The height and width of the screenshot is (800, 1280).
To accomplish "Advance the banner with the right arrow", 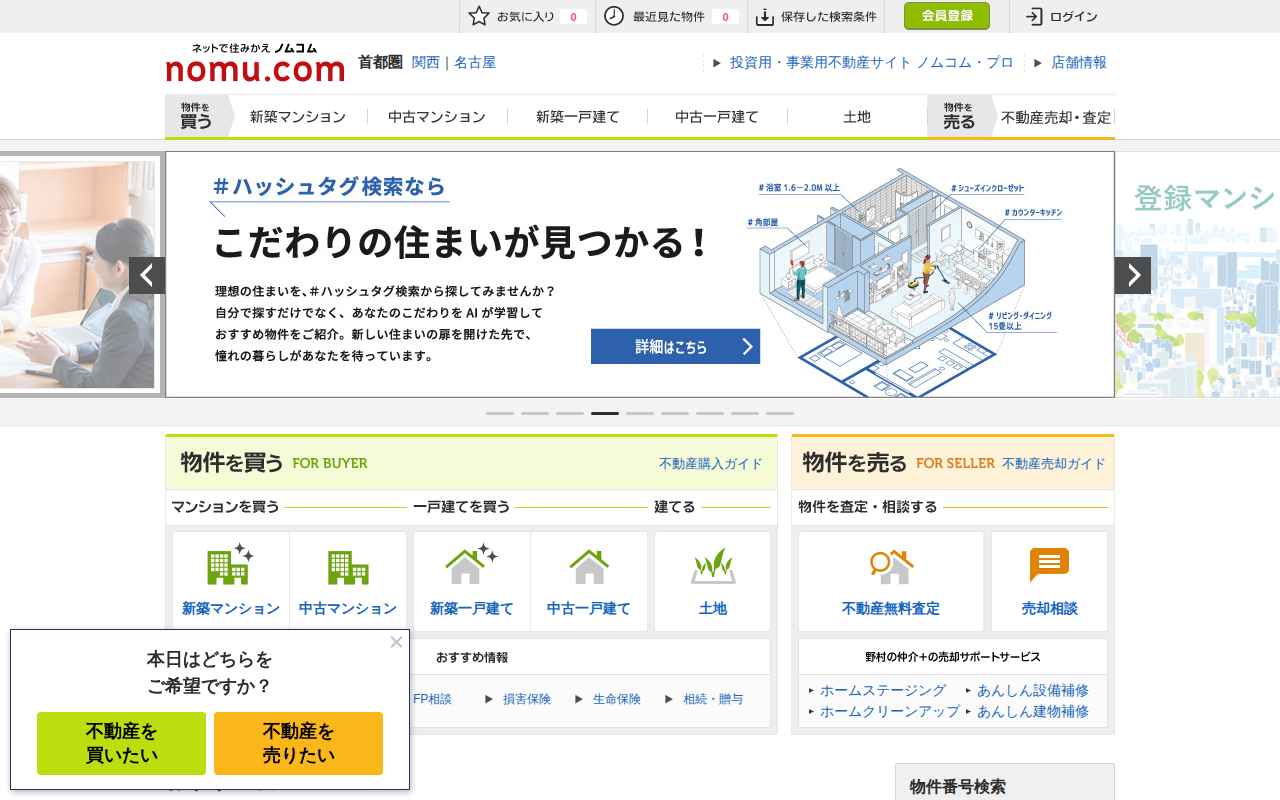I will click(1133, 274).
